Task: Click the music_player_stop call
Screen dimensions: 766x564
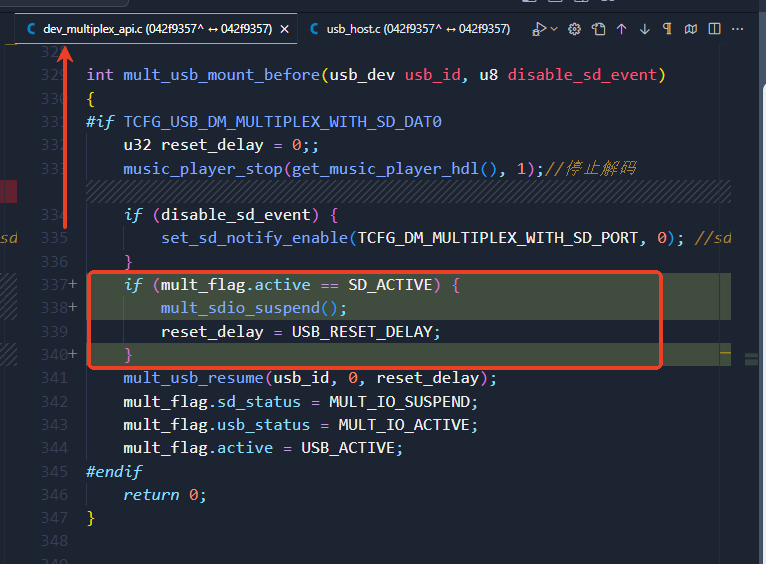Action: [203, 169]
